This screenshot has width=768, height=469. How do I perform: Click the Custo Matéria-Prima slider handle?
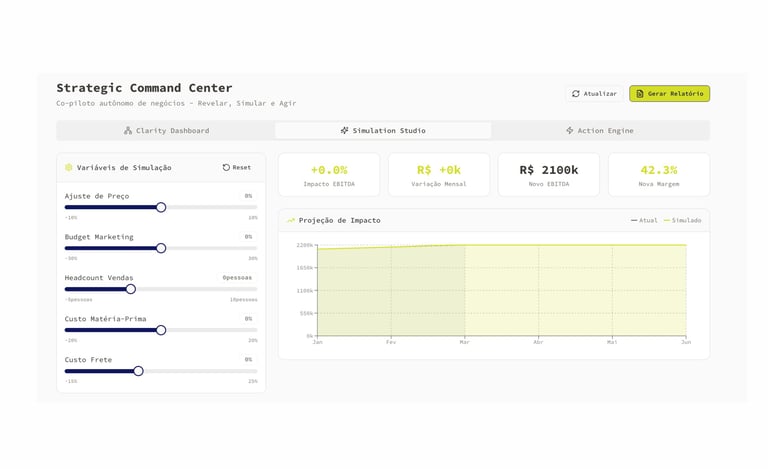(161, 330)
